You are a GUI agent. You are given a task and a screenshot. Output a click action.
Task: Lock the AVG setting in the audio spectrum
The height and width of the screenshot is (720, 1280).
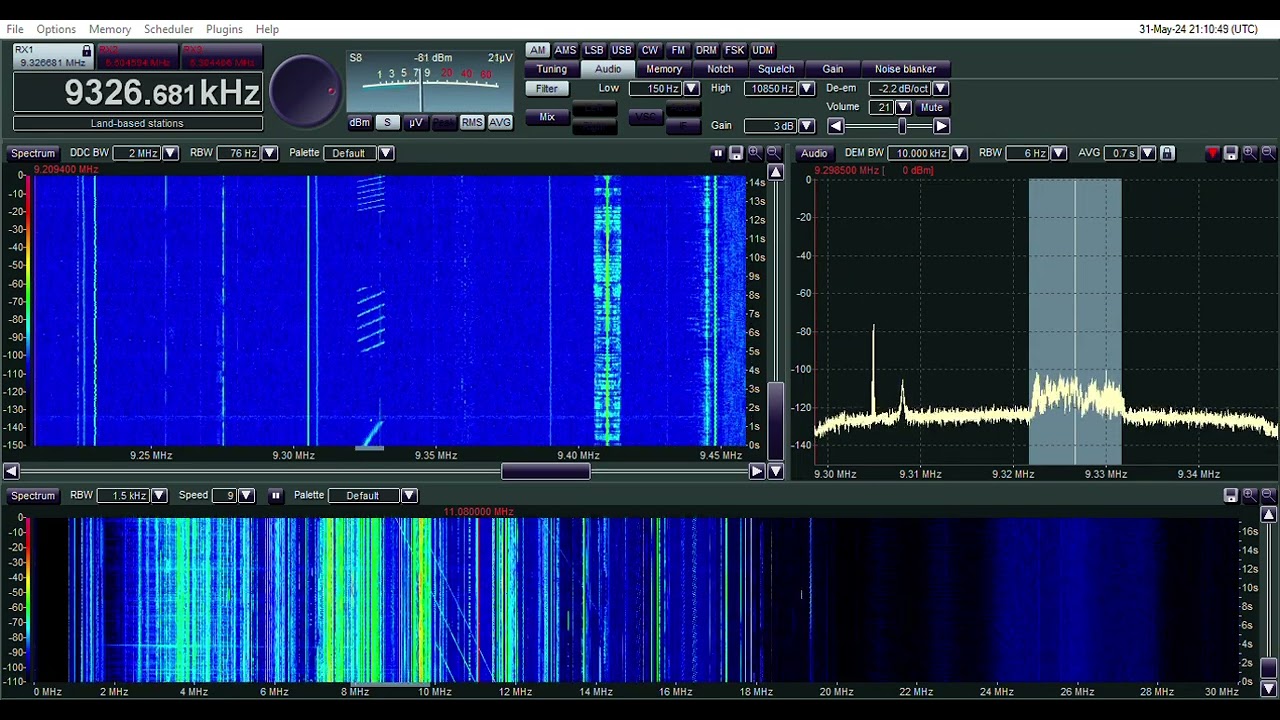pos(1167,153)
